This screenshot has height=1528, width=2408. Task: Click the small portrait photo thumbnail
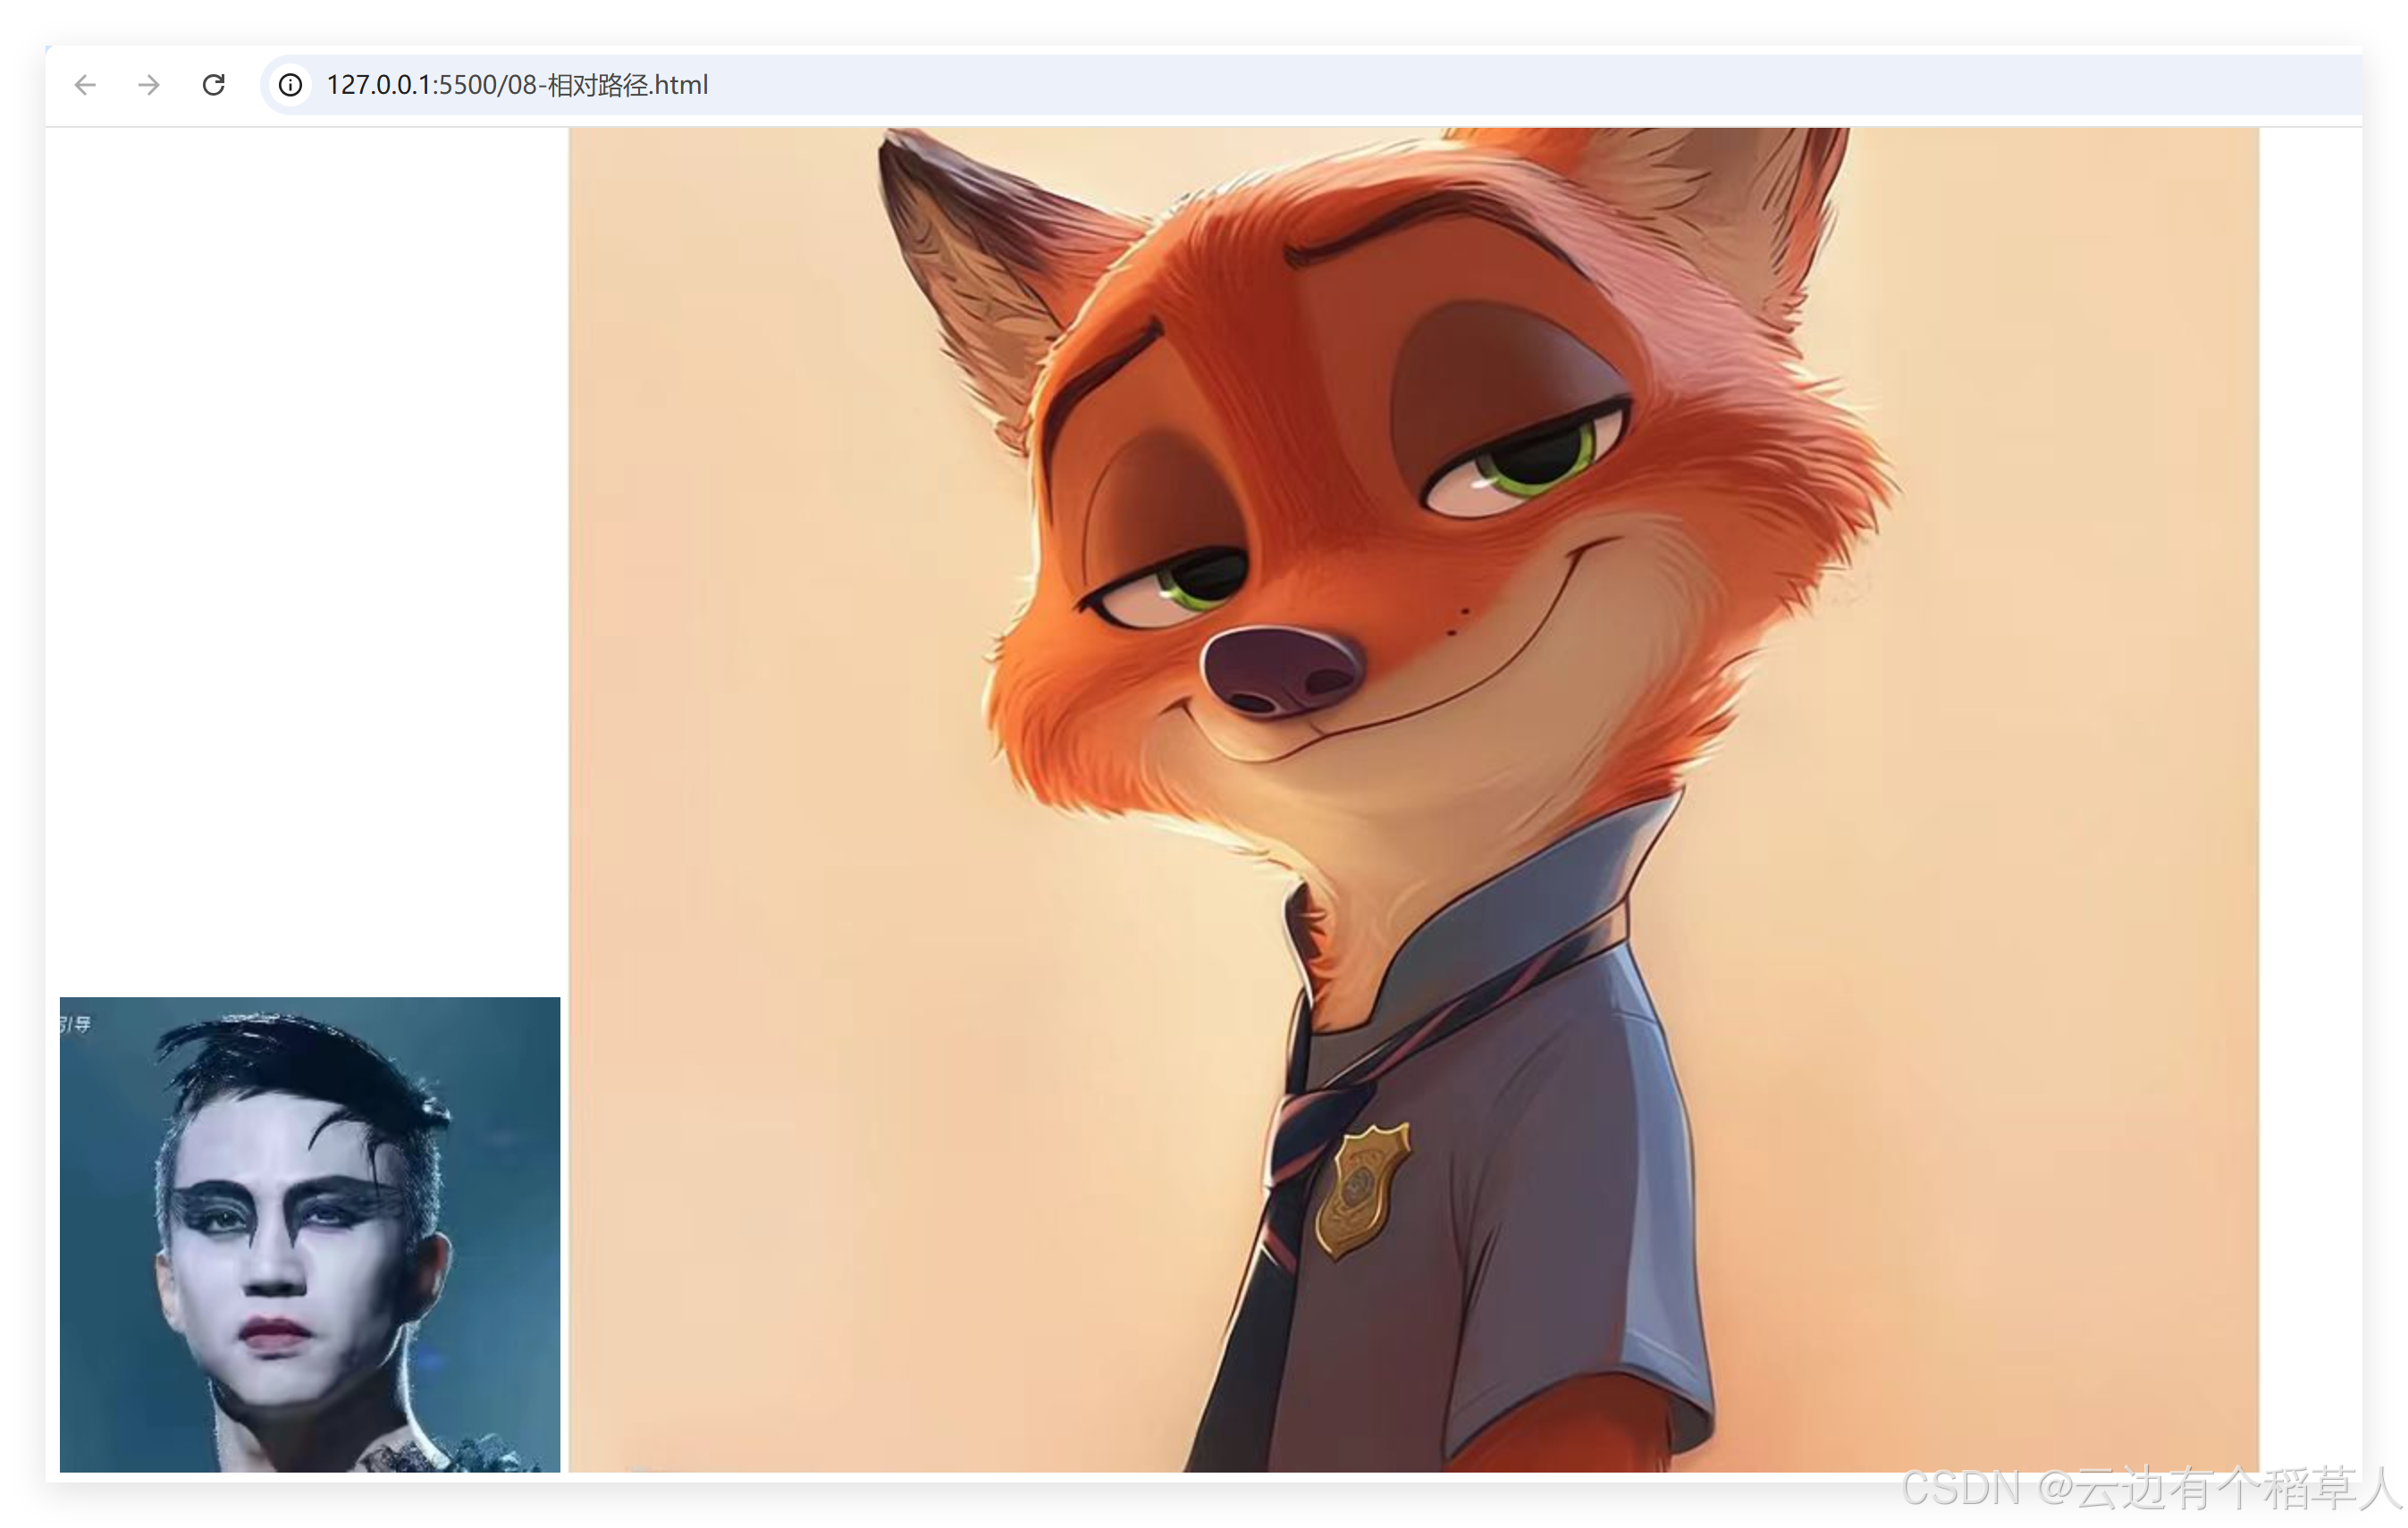point(310,1234)
